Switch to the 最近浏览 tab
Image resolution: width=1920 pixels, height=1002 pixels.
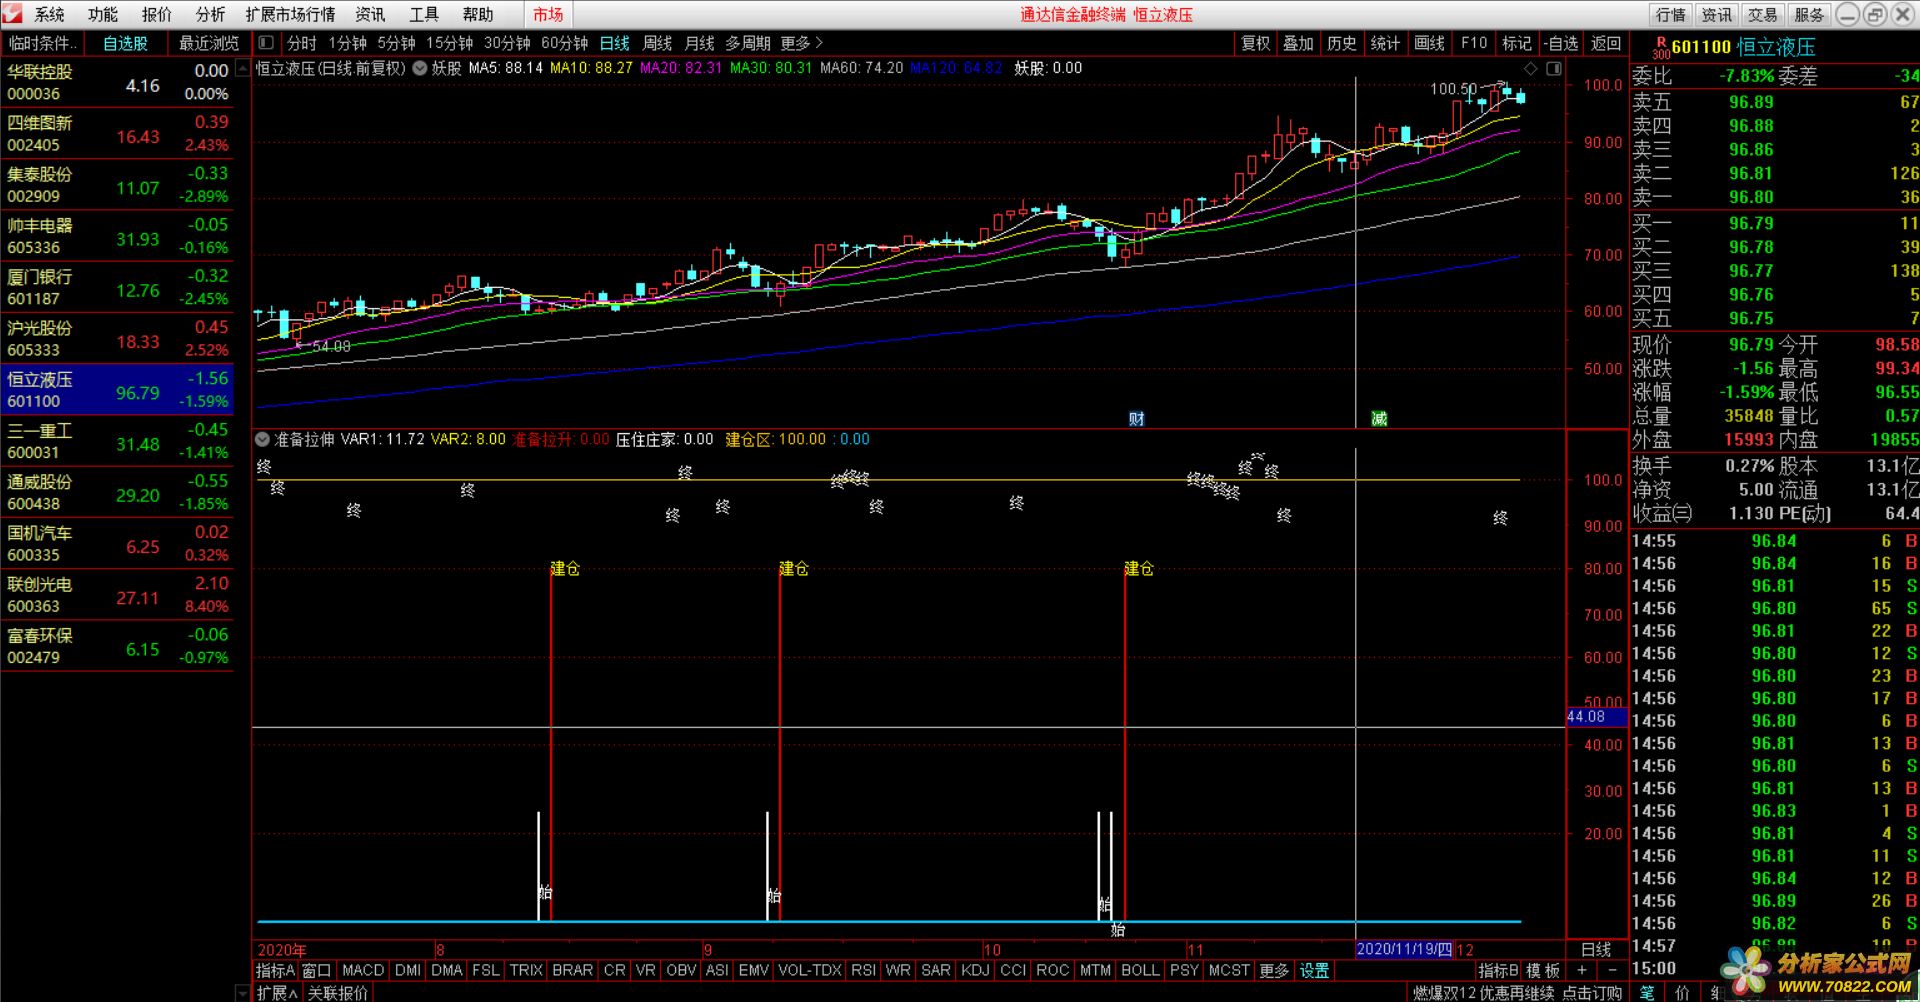(x=208, y=43)
